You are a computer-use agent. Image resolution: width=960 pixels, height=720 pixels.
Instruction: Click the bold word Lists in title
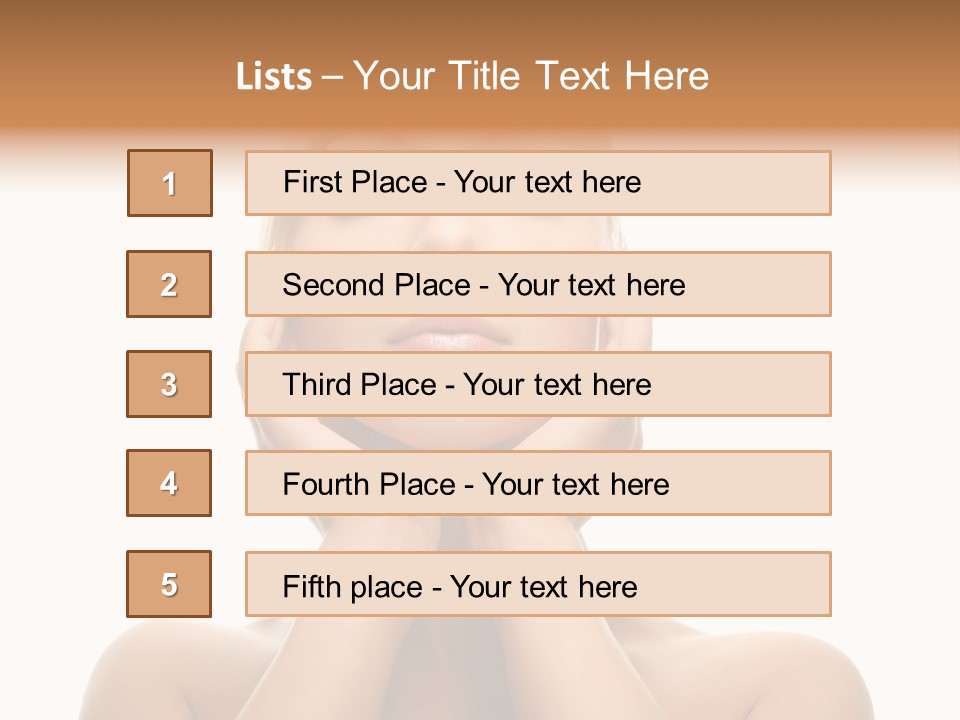tap(274, 77)
